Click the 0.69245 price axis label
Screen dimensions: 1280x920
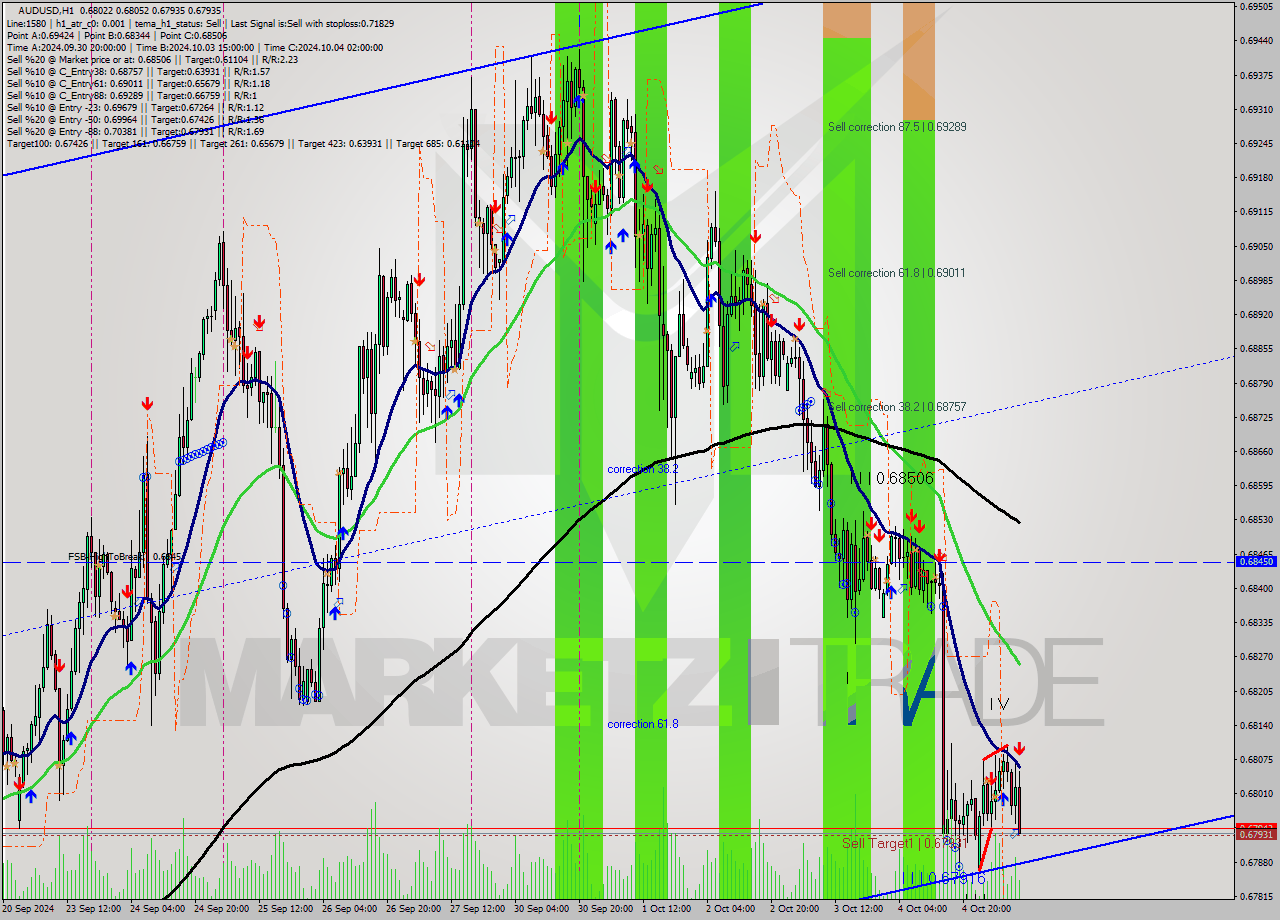point(1258,143)
